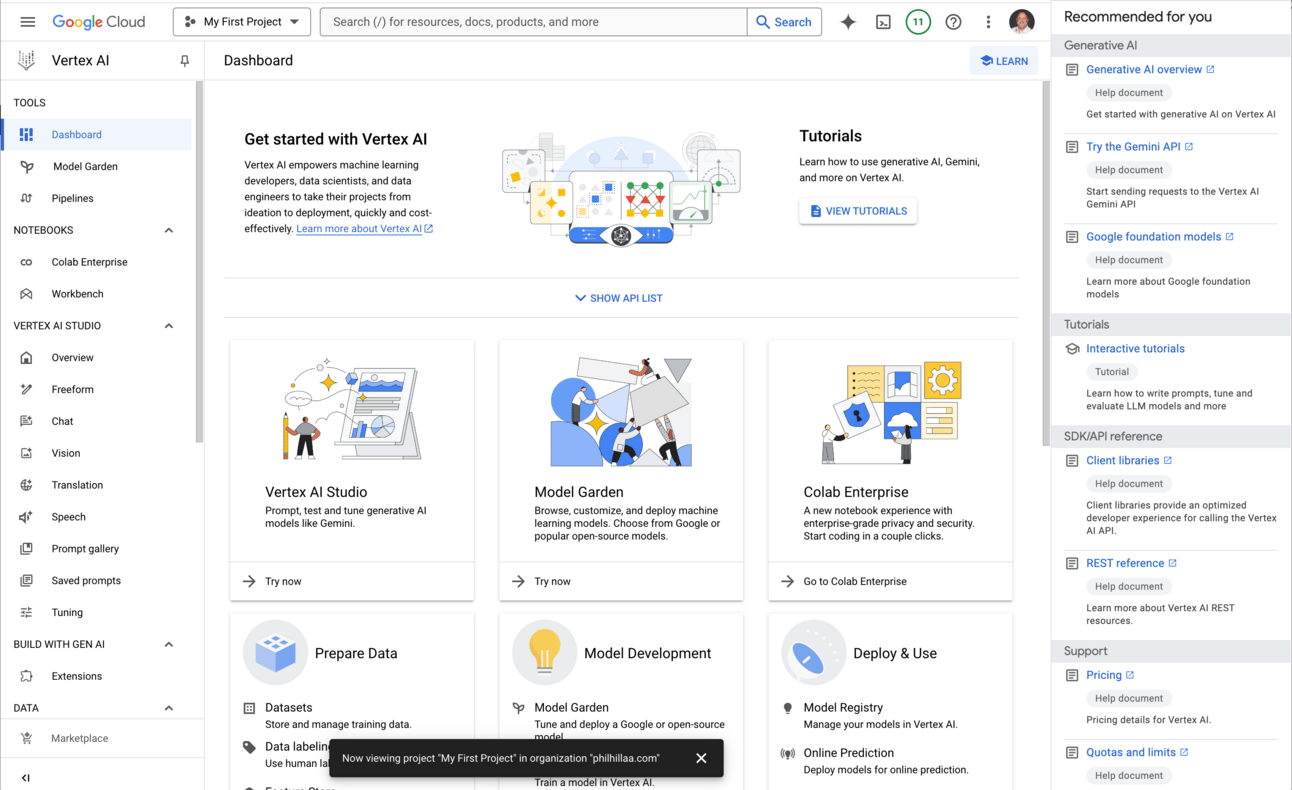Click the Prompt gallery icon

[26, 549]
